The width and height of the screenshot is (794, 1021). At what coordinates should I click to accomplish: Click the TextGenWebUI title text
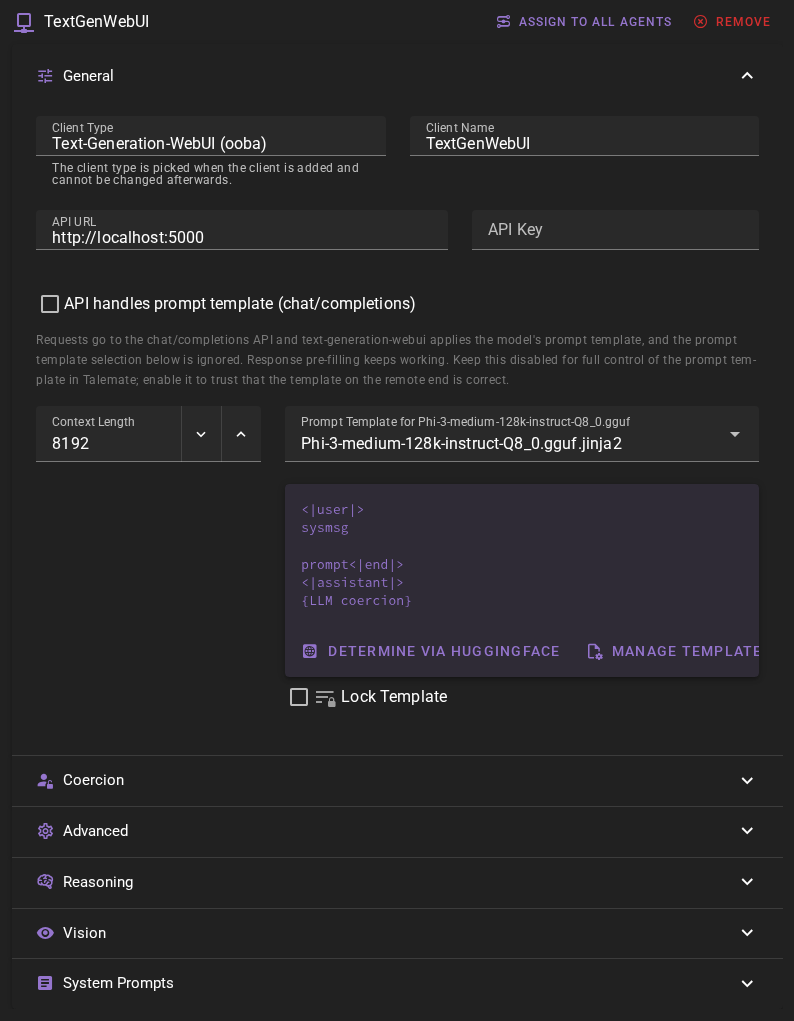point(96,21)
